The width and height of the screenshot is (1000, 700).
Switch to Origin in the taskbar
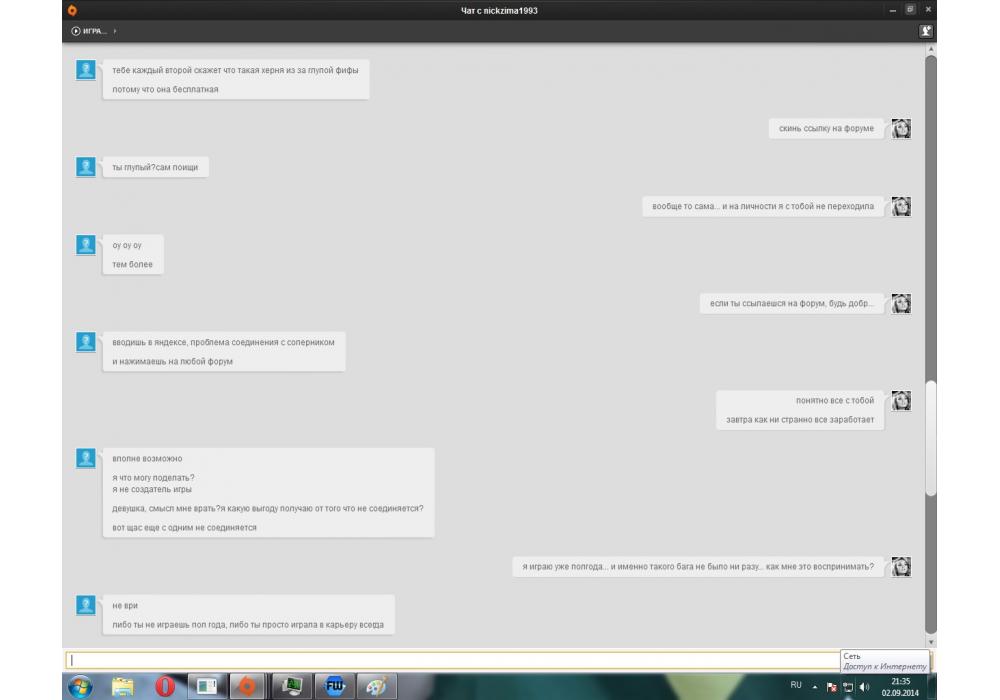coord(247,686)
